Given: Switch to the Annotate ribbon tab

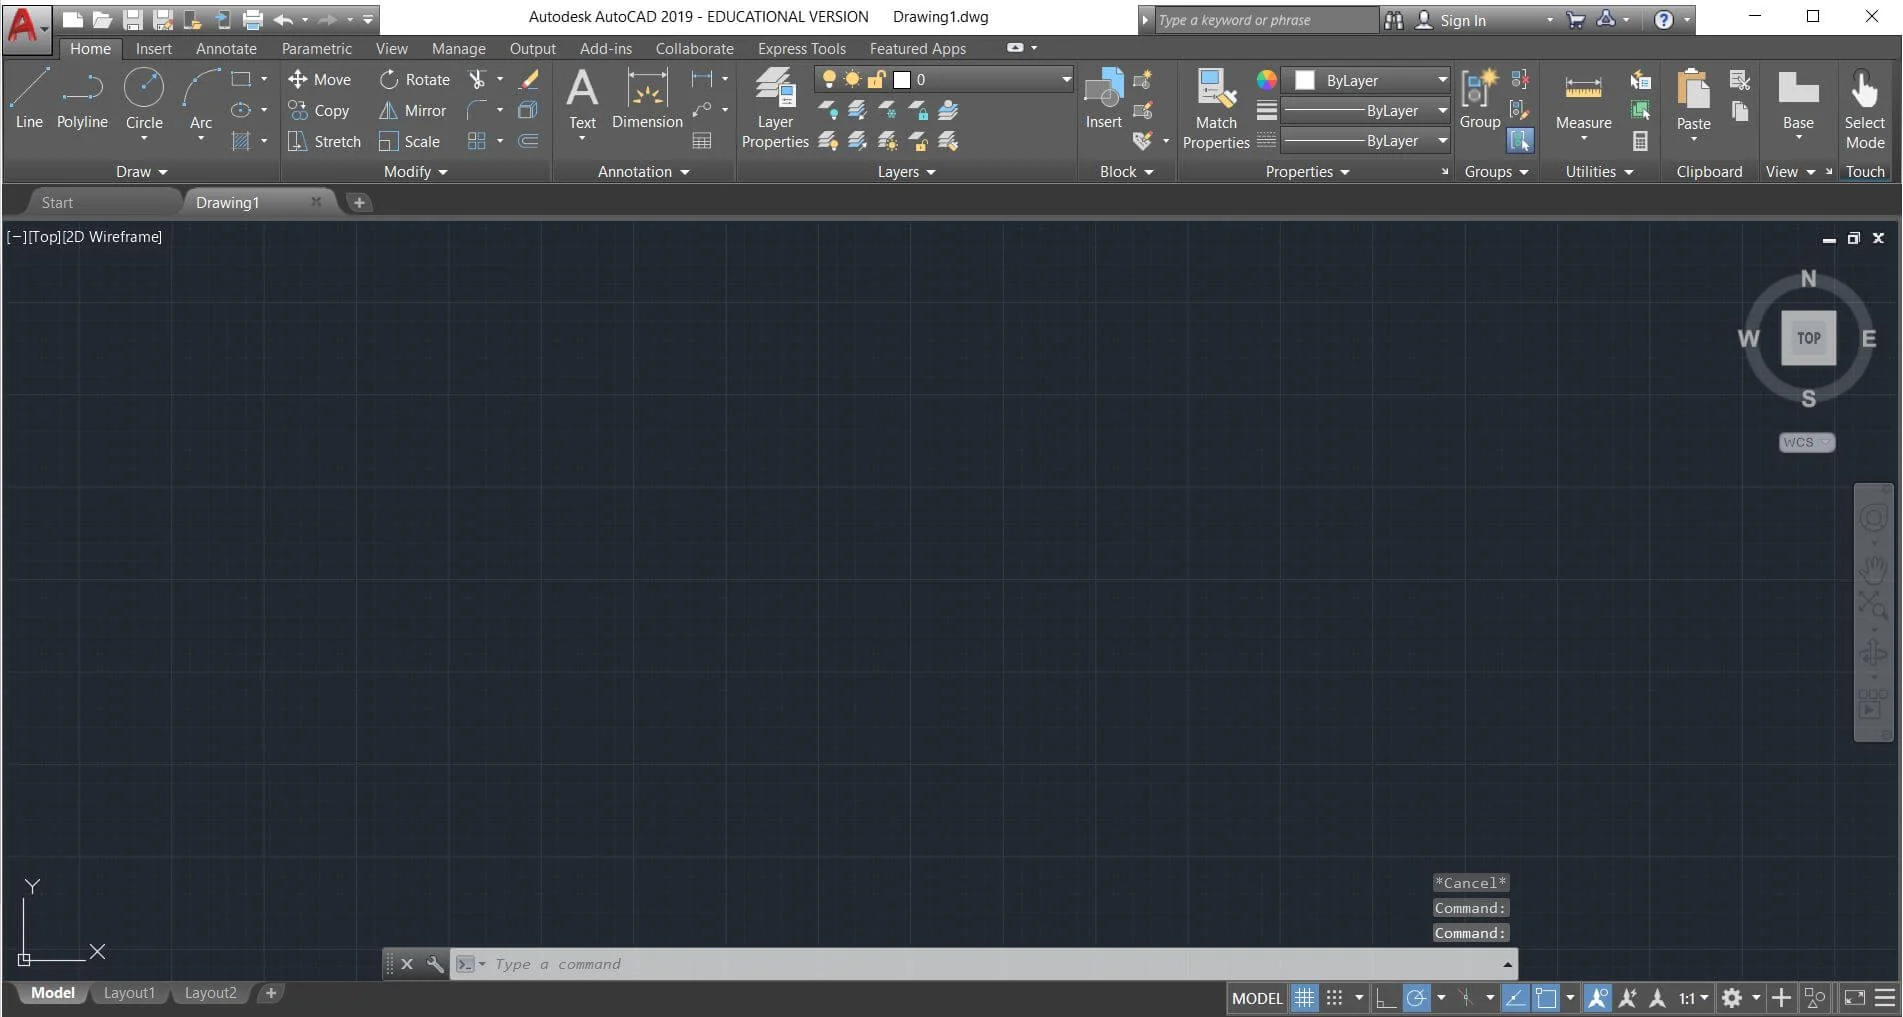Looking at the screenshot, I should coord(225,47).
